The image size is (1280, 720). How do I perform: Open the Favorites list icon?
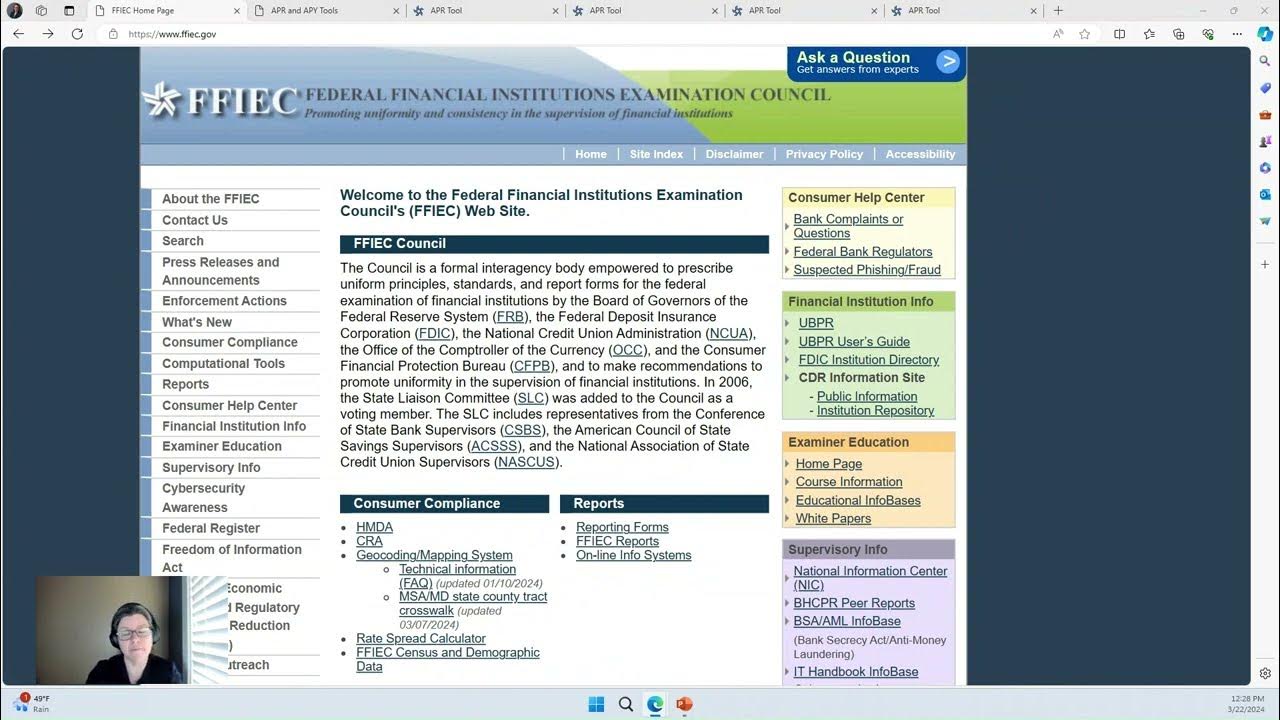tap(1149, 34)
